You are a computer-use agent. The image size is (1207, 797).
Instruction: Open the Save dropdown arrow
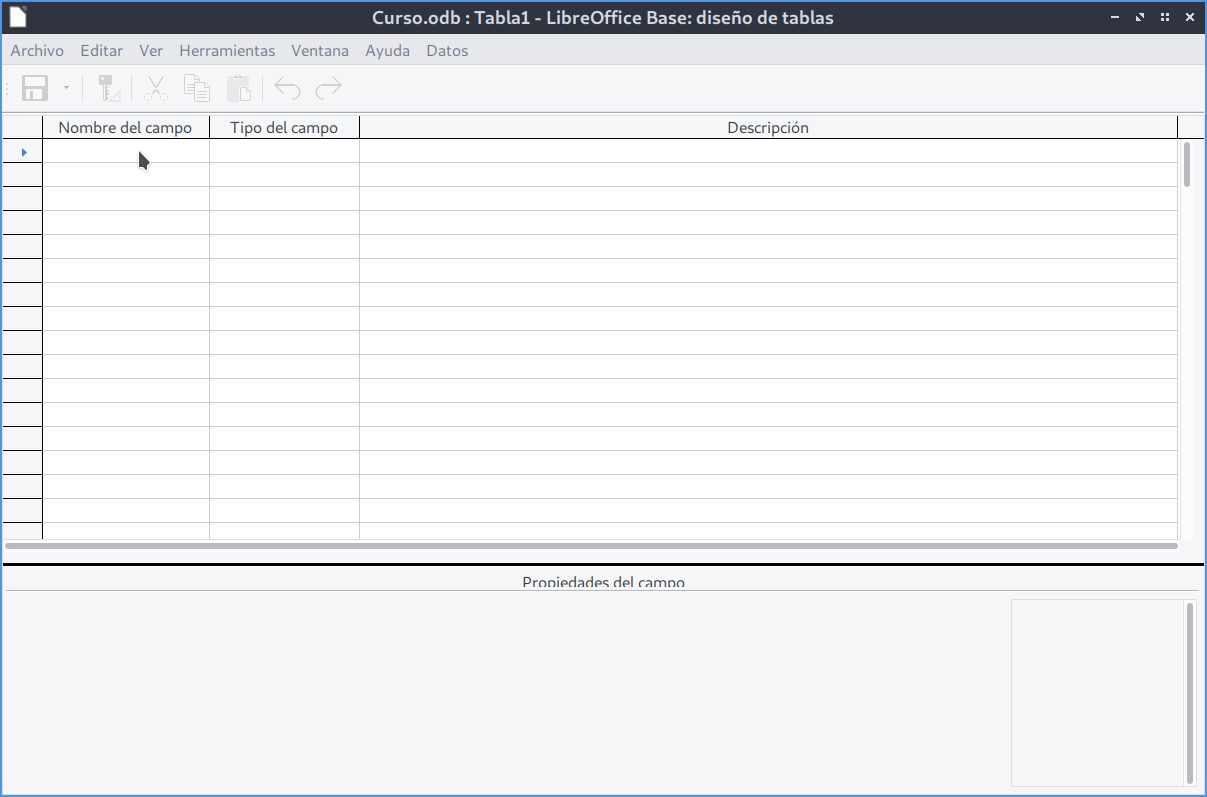[66, 88]
